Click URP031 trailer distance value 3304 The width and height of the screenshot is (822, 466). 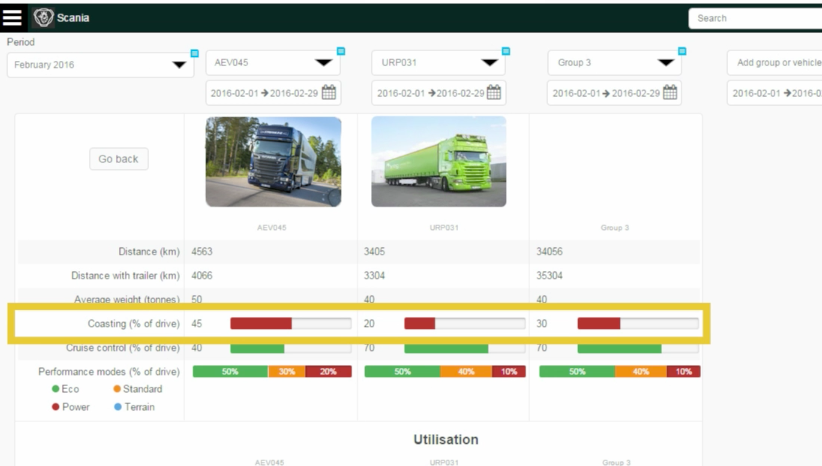click(x=374, y=276)
